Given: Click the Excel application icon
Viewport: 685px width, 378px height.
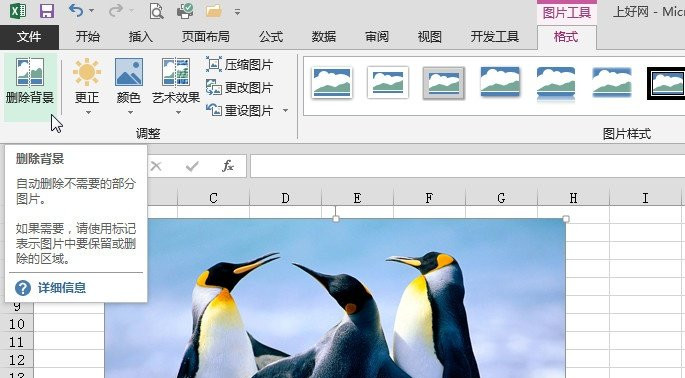Looking at the screenshot, I should click(x=17, y=10).
